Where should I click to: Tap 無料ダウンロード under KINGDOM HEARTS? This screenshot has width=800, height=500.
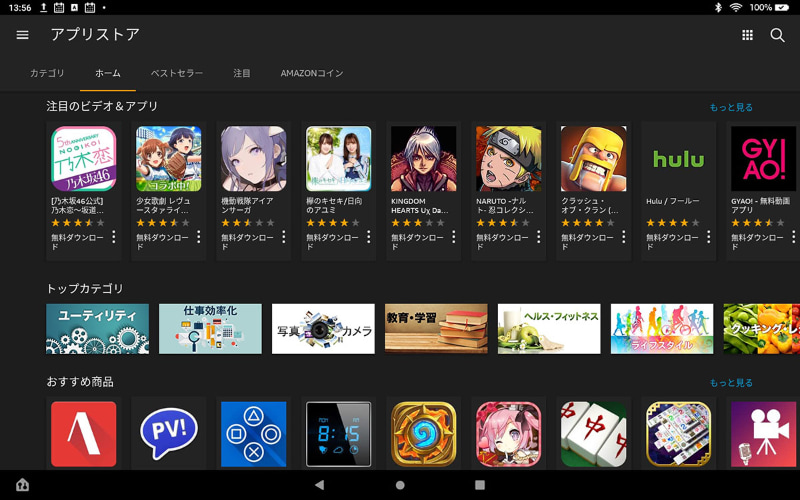(417, 241)
